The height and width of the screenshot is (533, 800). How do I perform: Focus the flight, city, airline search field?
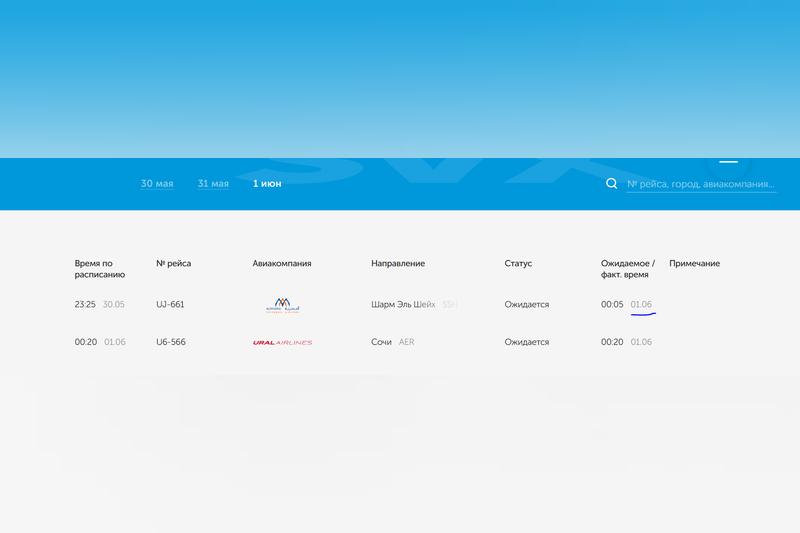coord(700,184)
